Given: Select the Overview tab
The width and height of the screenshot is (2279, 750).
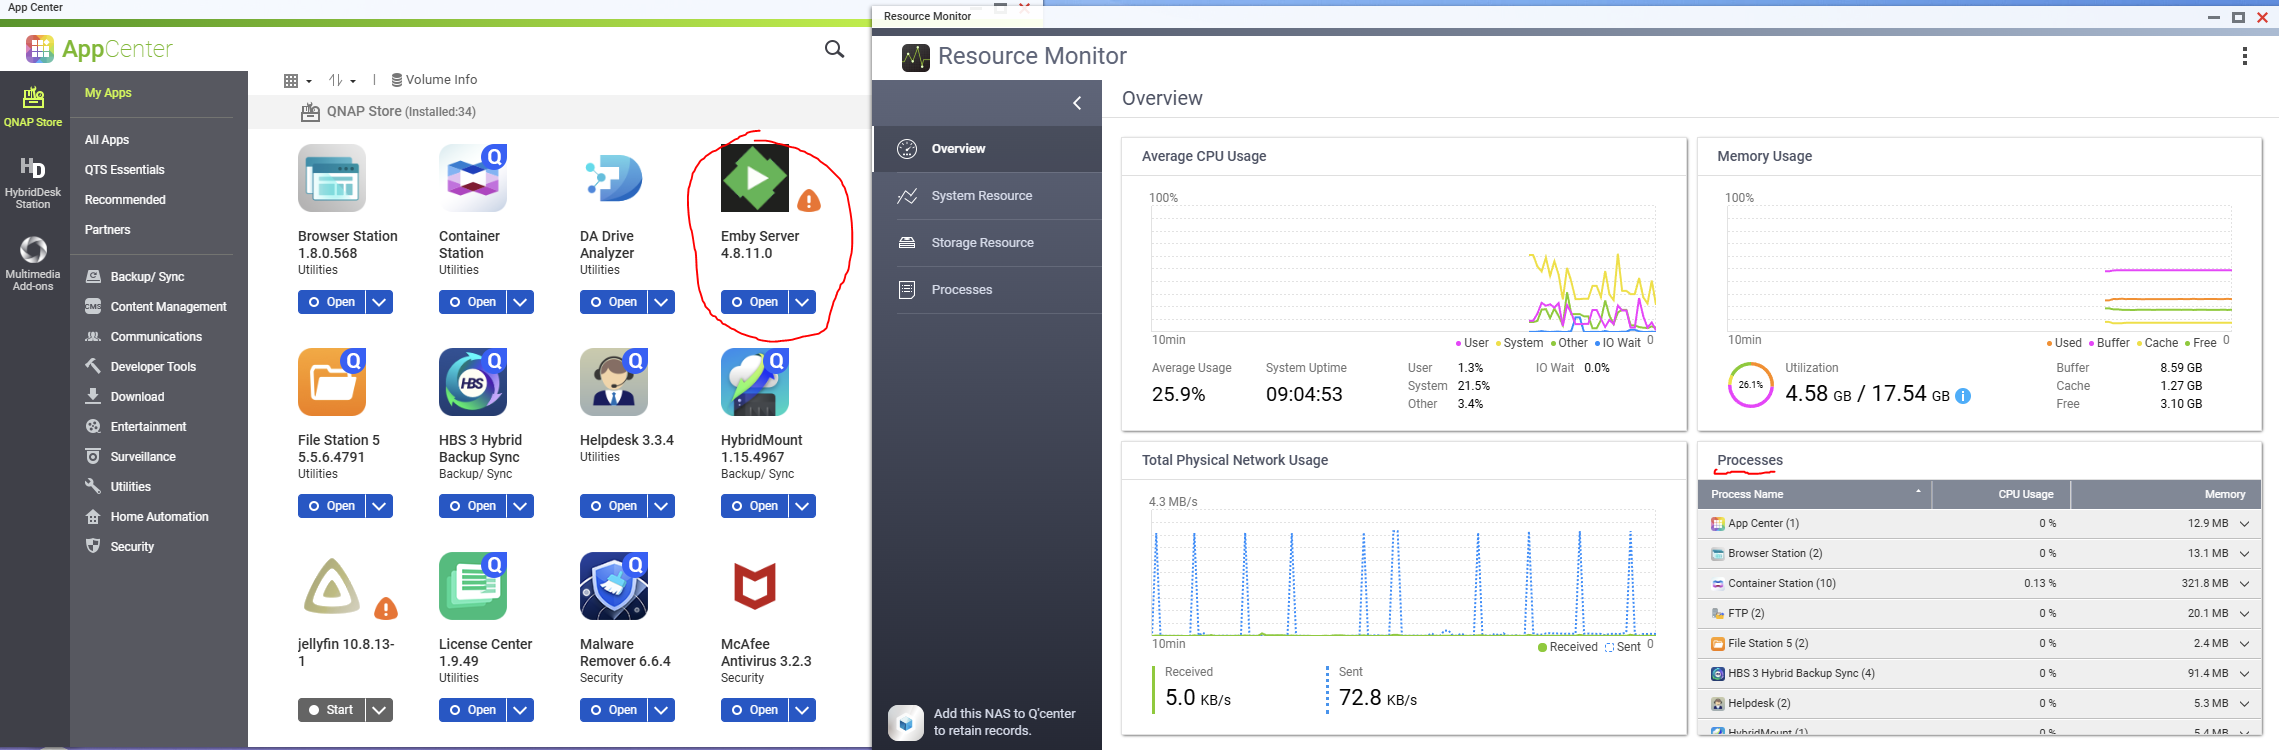Looking at the screenshot, I should point(987,149).
